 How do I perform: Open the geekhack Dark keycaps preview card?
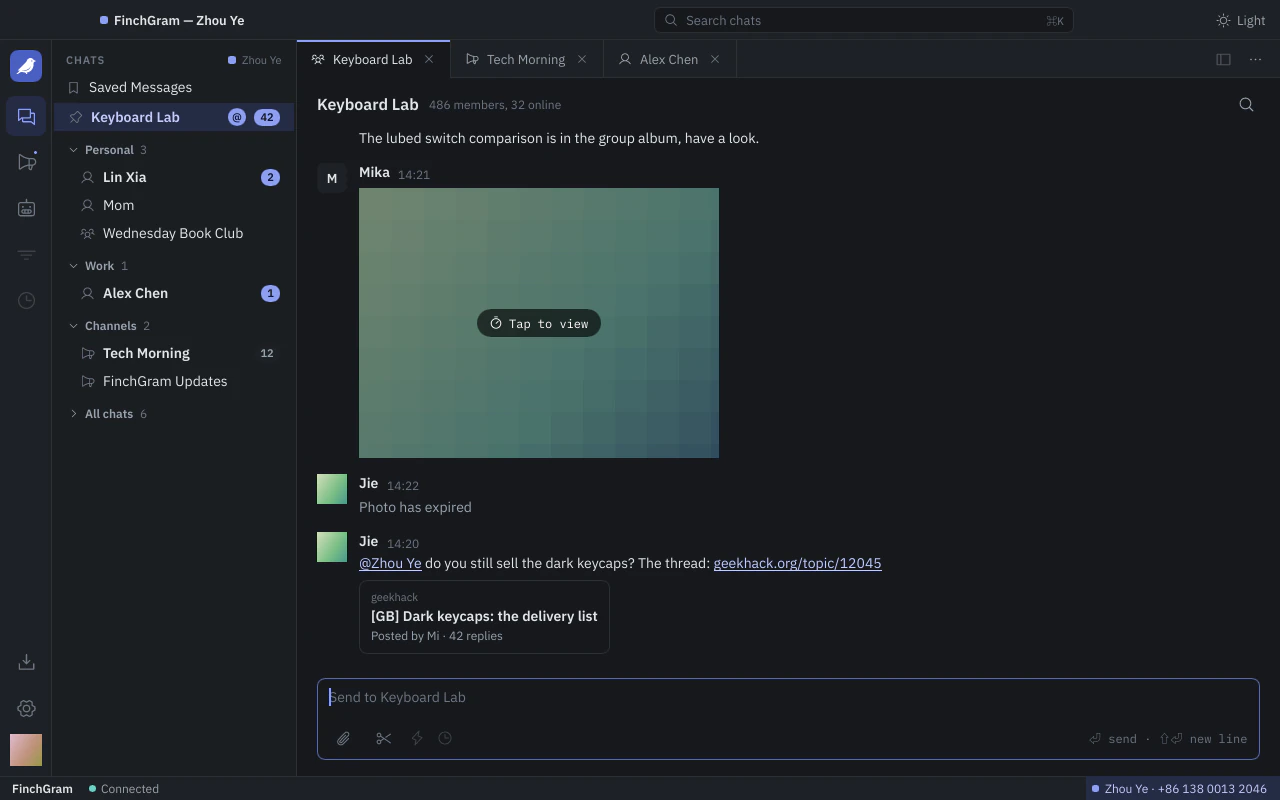[x=484, y=617]
